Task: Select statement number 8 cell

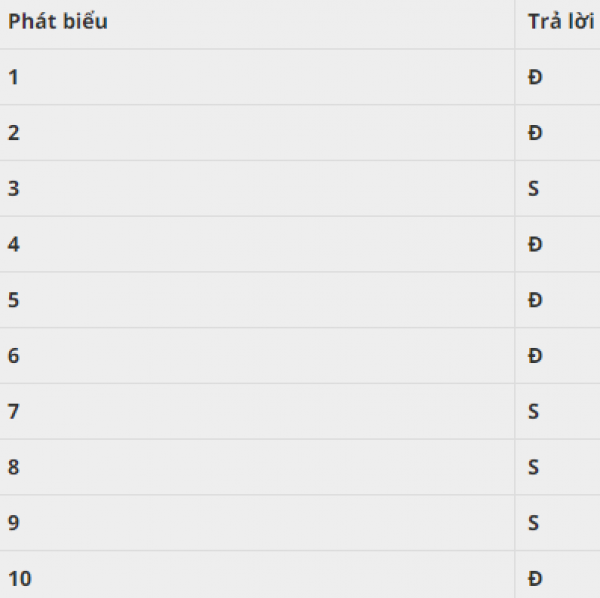Action: 14,467
